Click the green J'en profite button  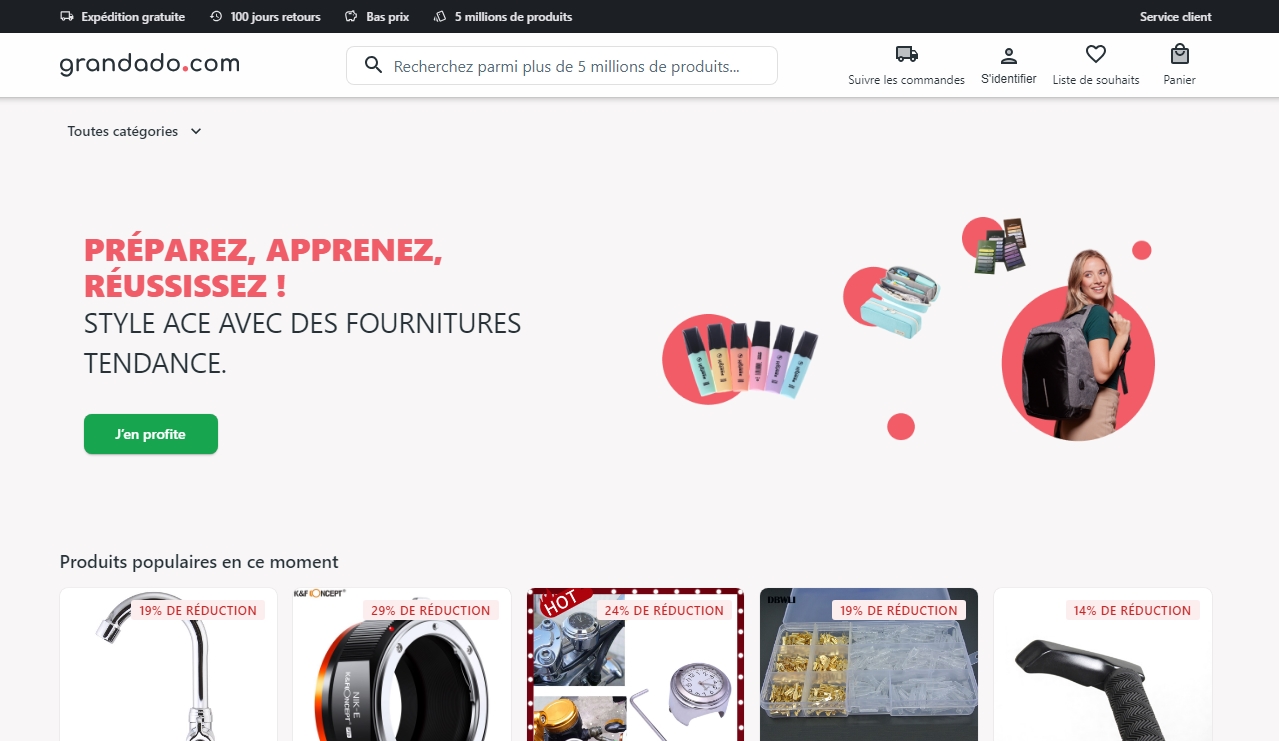(x=151, y=434)
